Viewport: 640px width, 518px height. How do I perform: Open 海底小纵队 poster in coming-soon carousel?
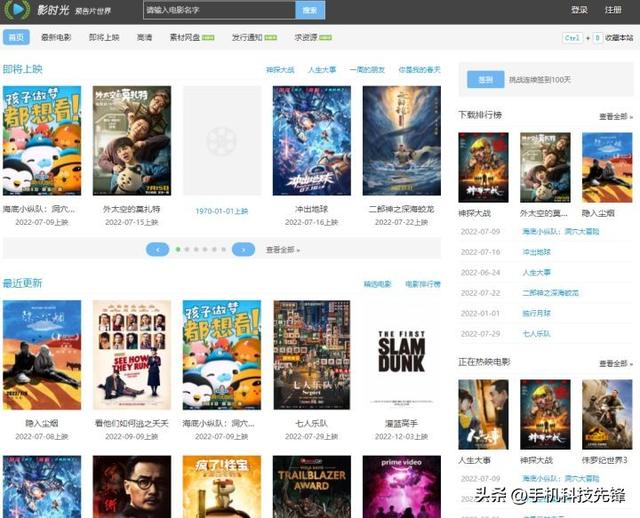pyautogui.click(x=42, y=140)
